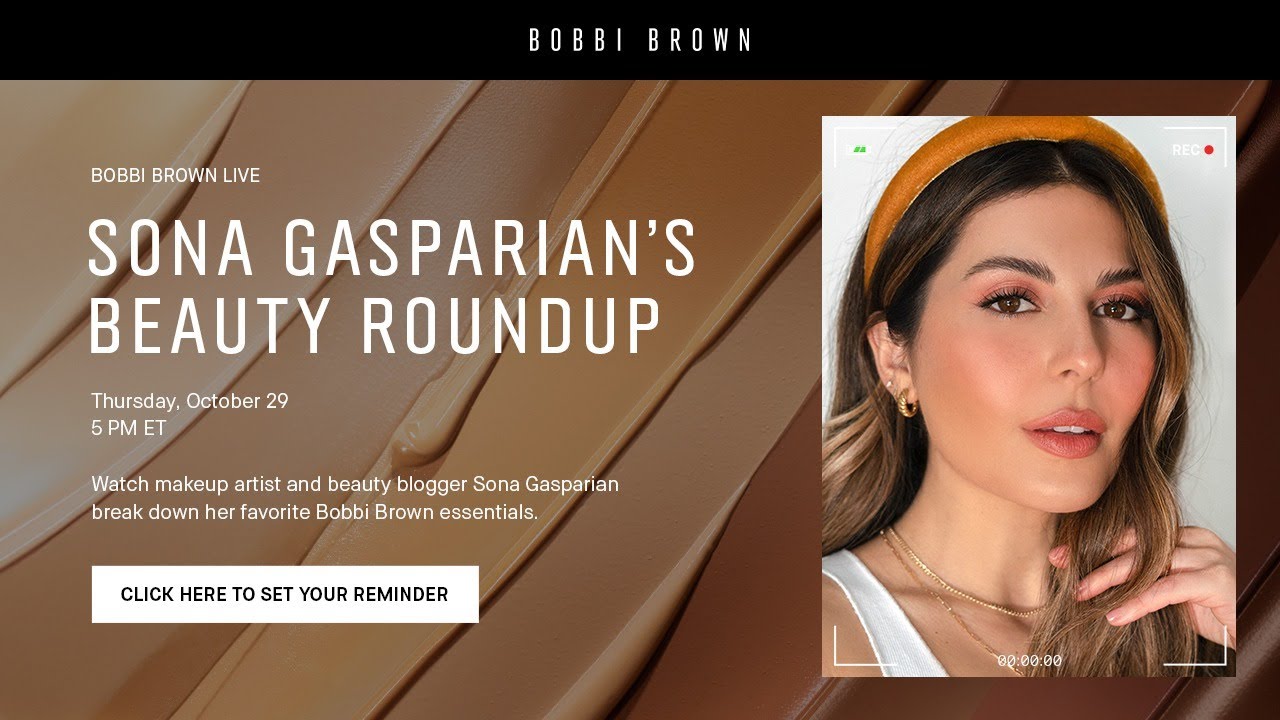Click the Beauty Roundup headline line
Viewport: 1280px width, 720px height.
point(375,326)
